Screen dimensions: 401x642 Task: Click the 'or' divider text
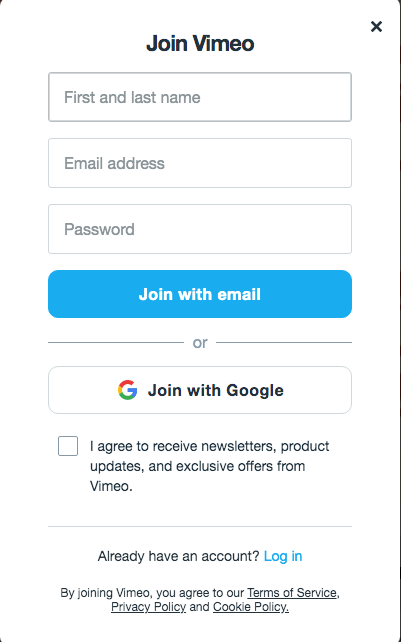tap(200, 343)
